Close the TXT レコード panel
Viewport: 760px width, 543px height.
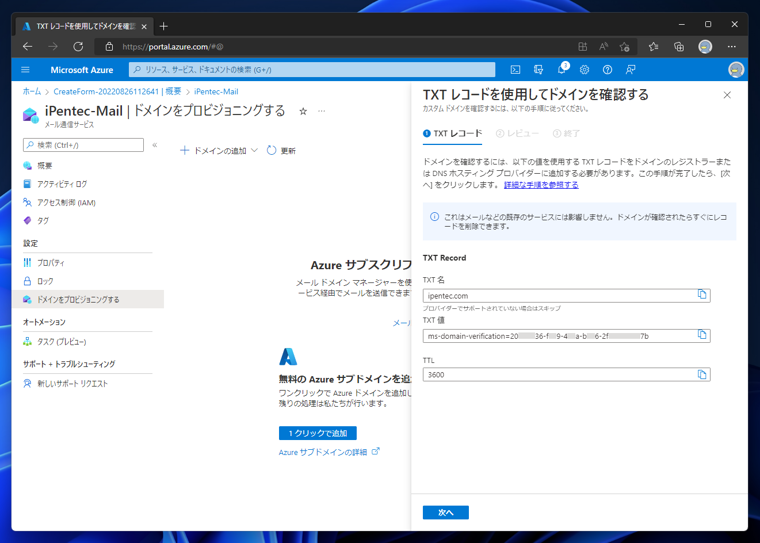[727, 95]
